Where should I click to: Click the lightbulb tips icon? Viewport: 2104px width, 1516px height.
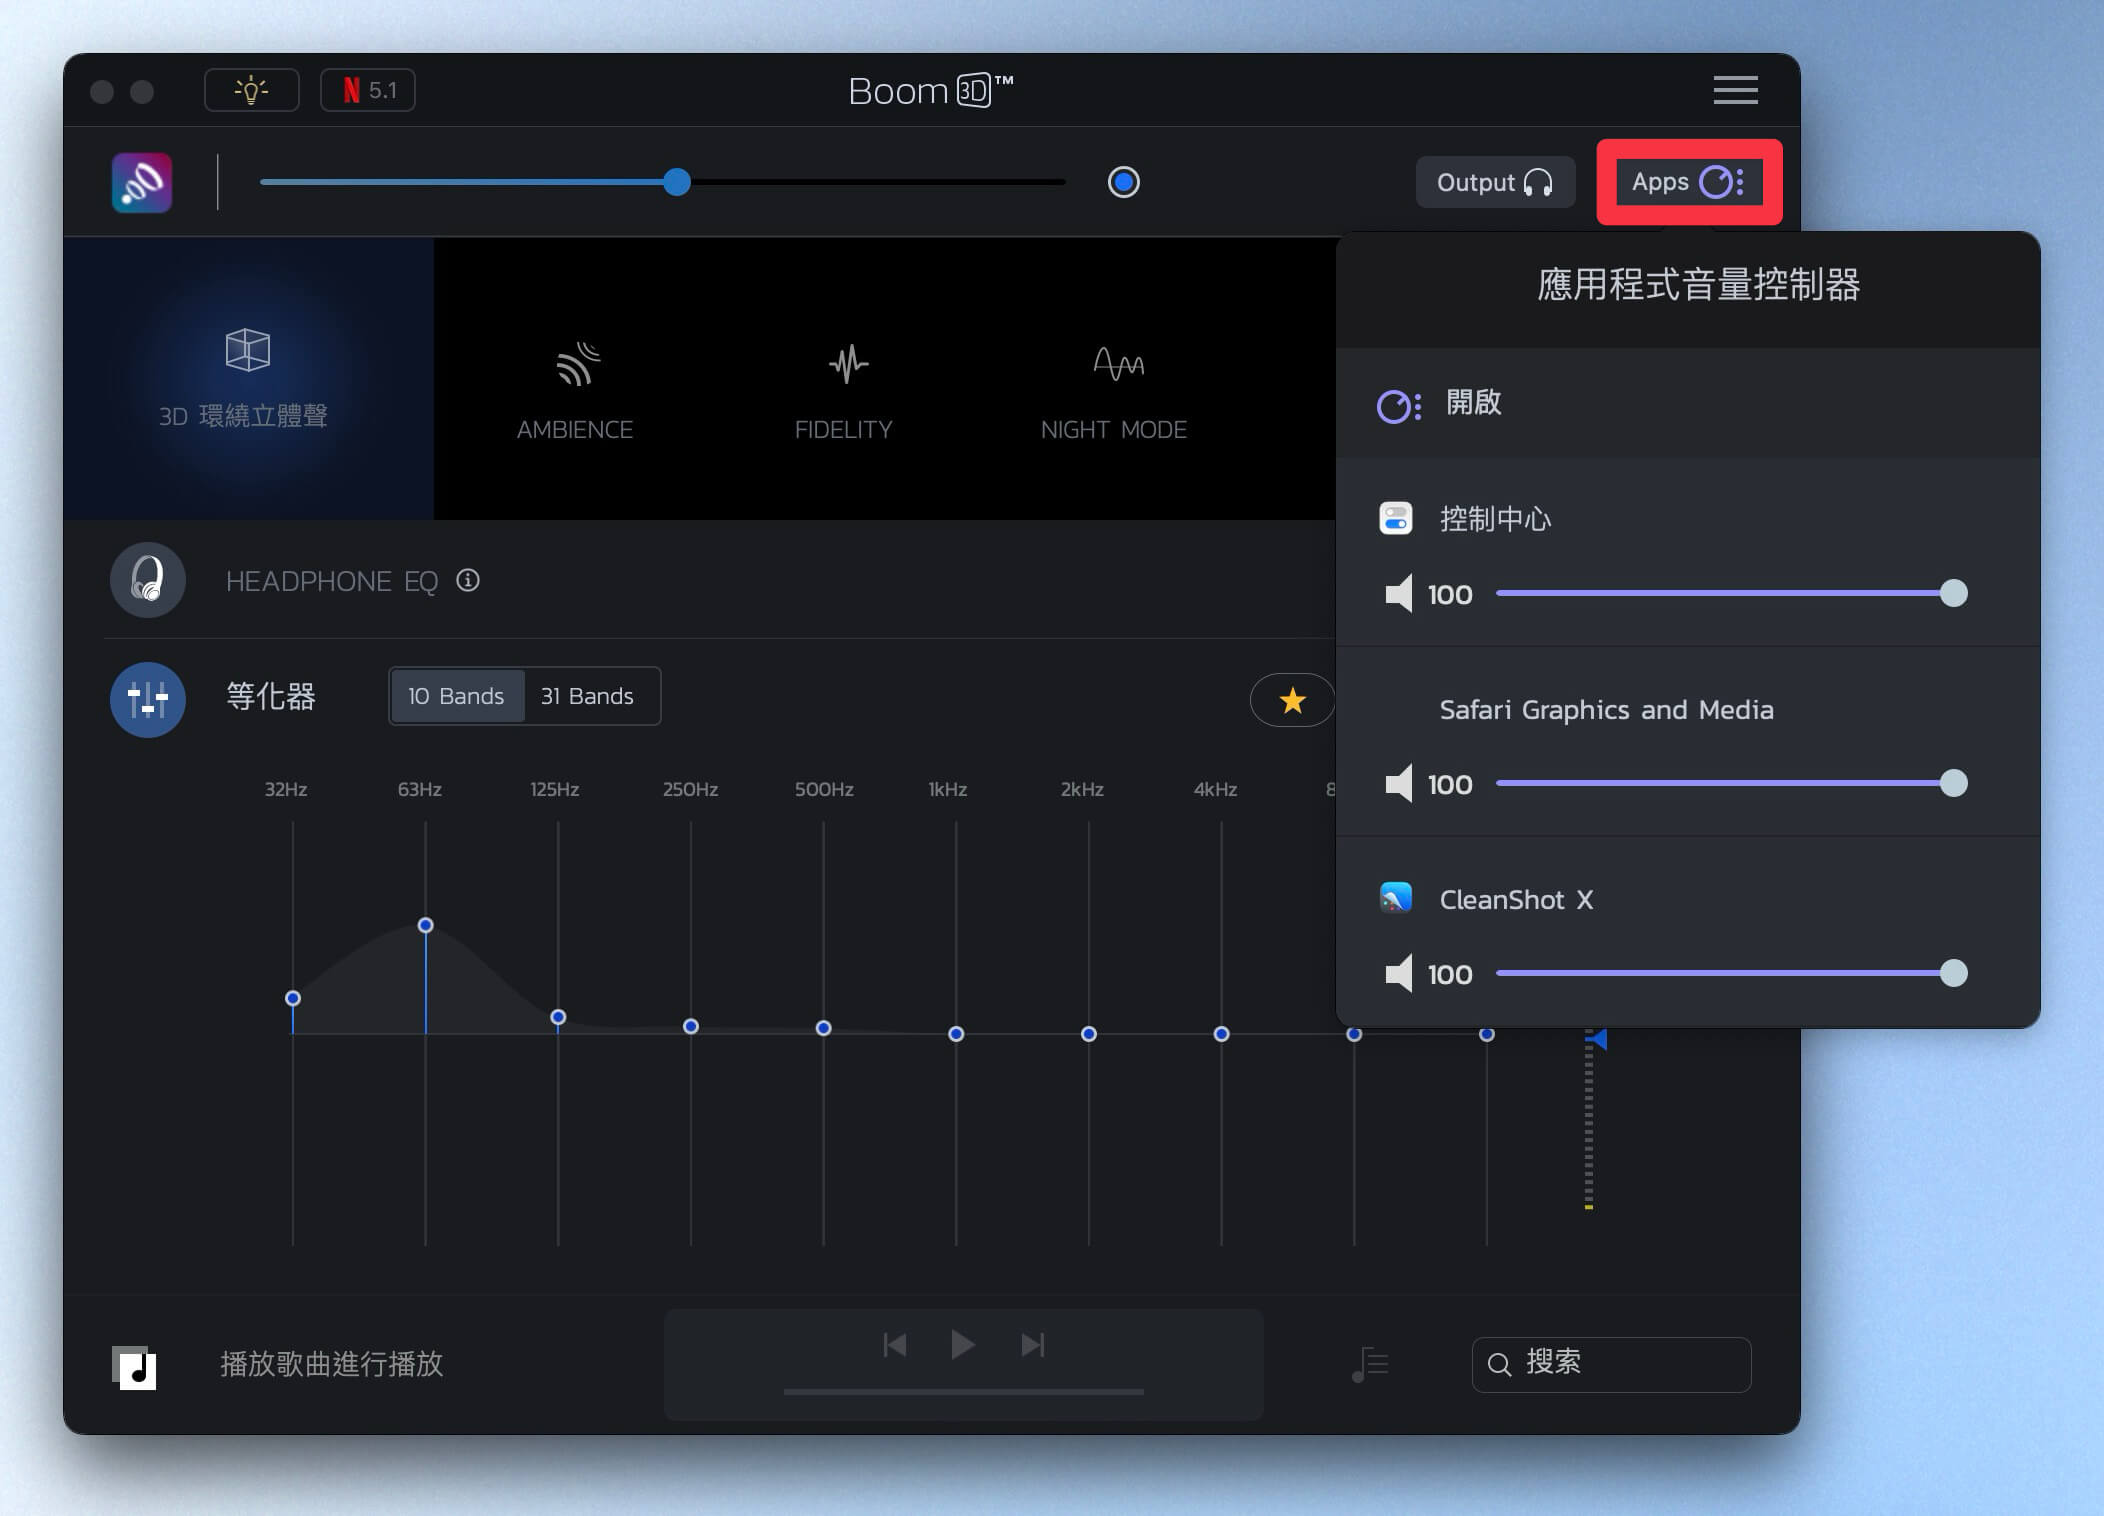251,91
